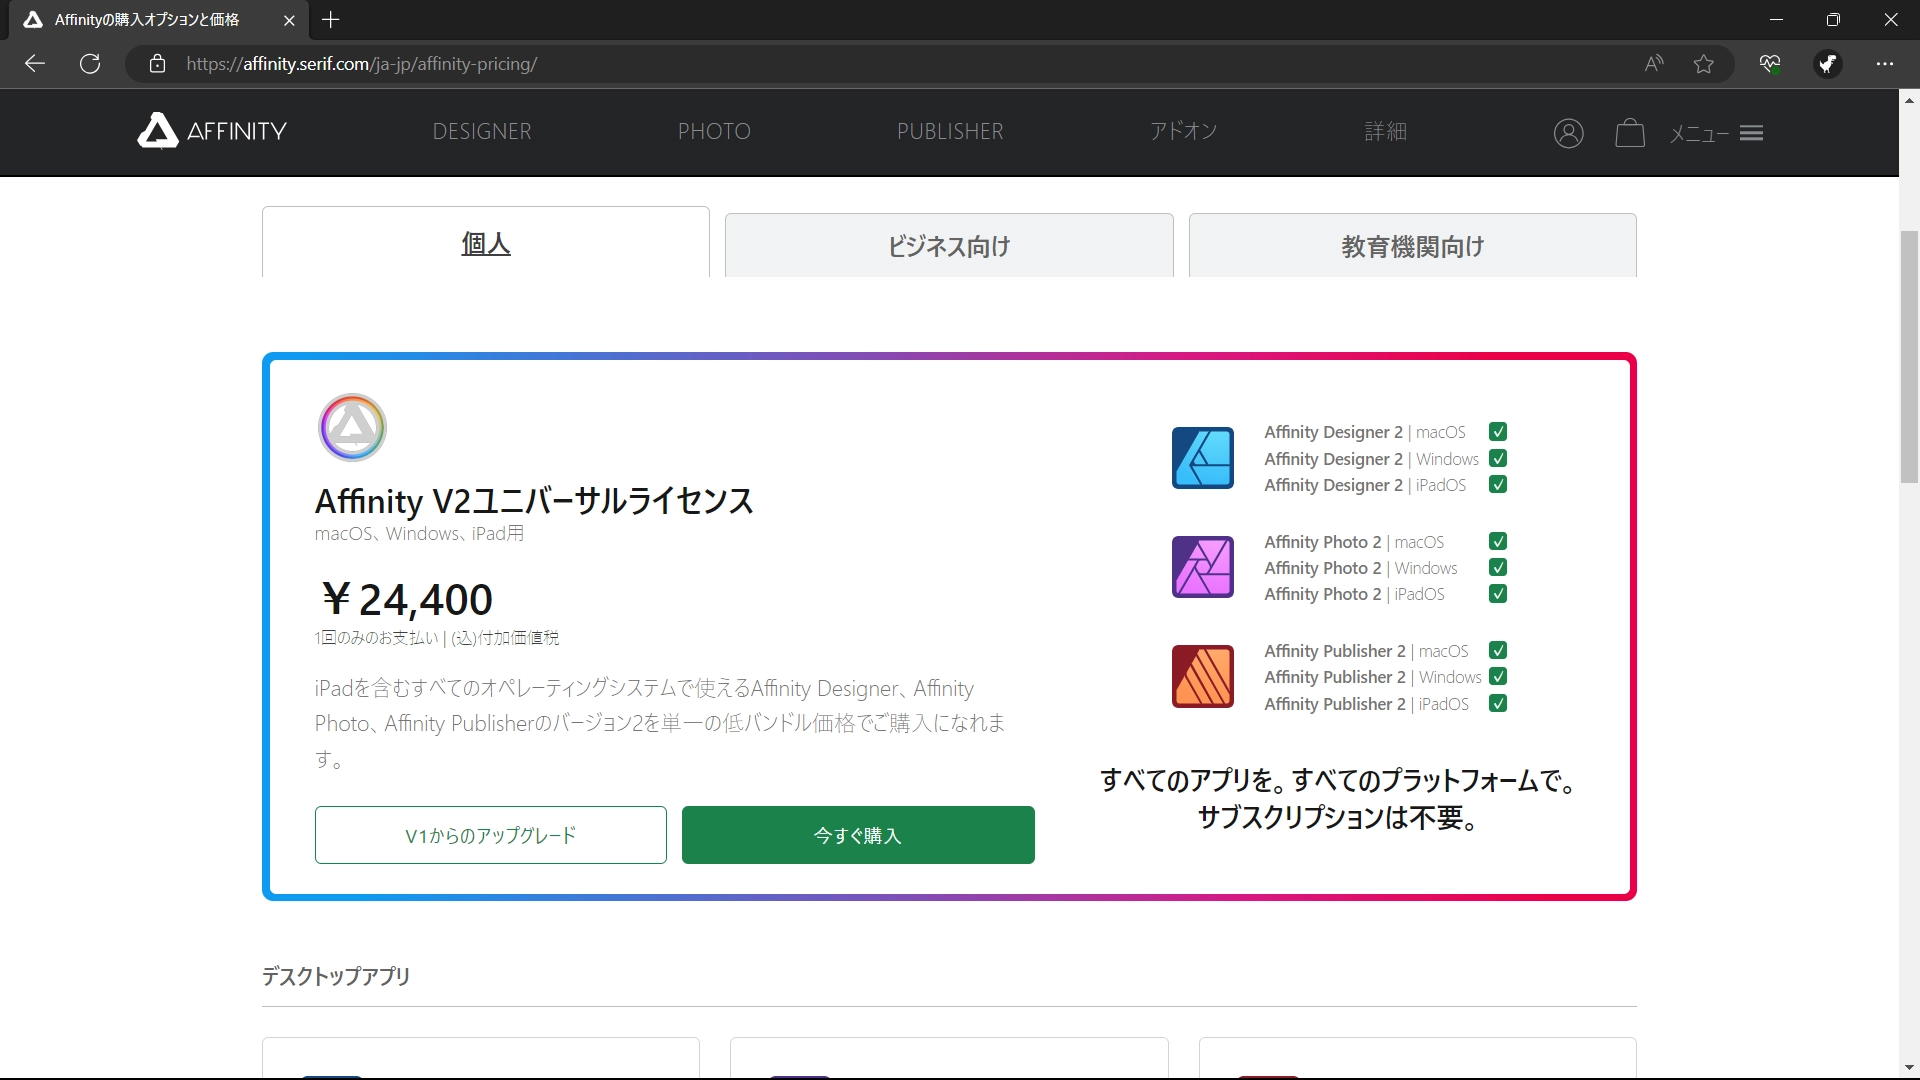Select the Affinity Publisher 2 app icon
The image size is (1920, 1080).
(1202, 676)
